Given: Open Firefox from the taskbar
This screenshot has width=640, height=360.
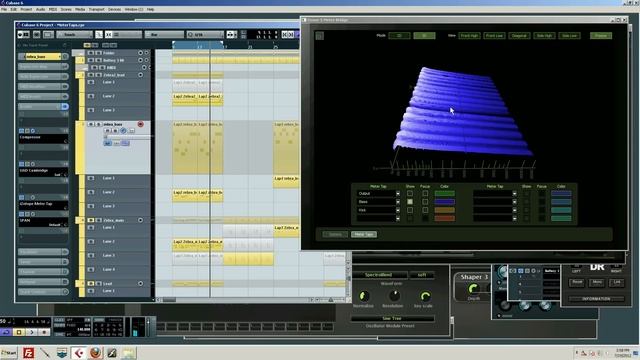Looking at the screenshot, I should 96,353.
